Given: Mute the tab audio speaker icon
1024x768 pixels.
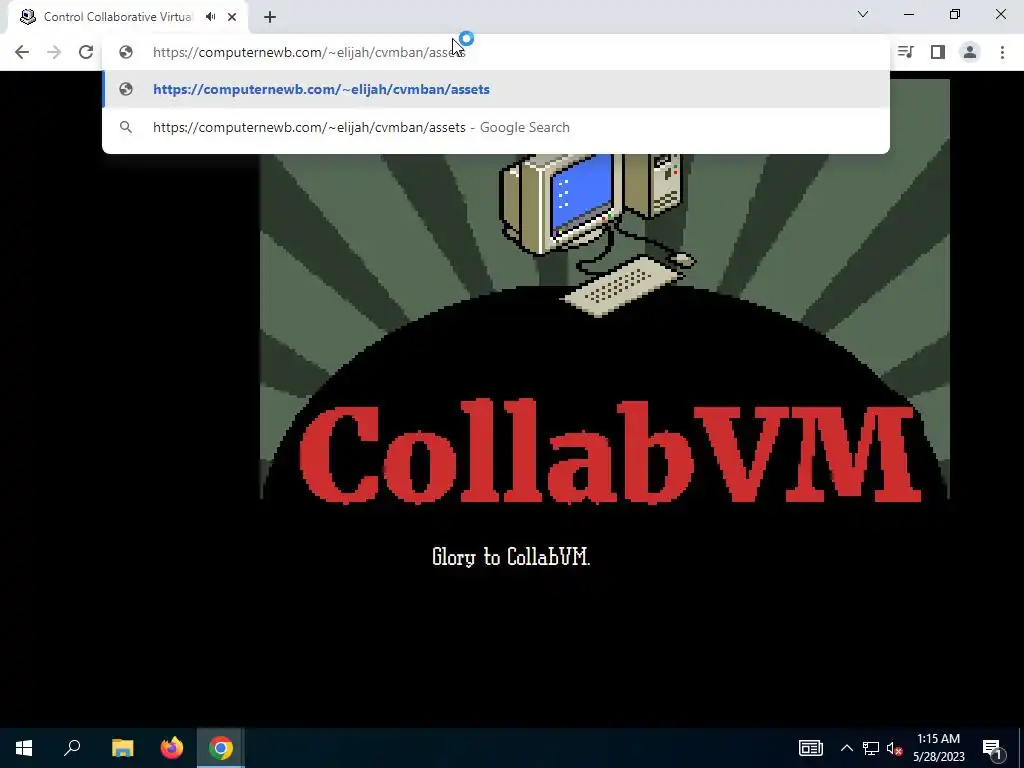Looking at the screenshot, I should (210, 17).
